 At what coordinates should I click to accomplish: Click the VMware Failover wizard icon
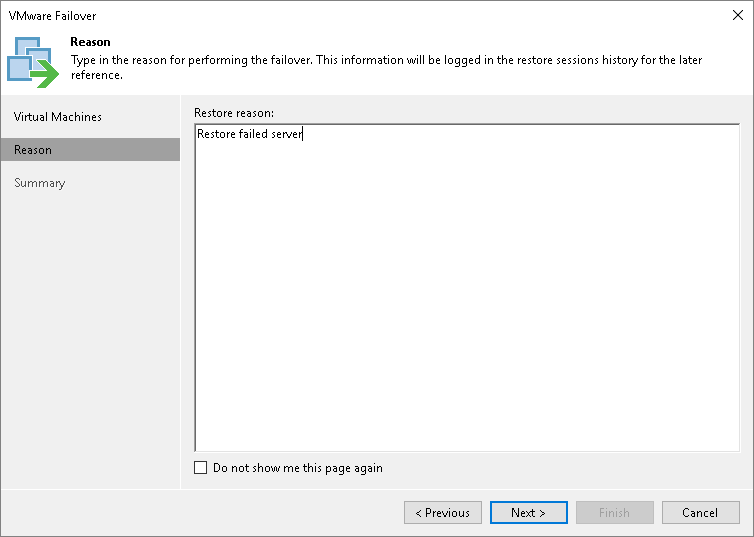[33, 62]
